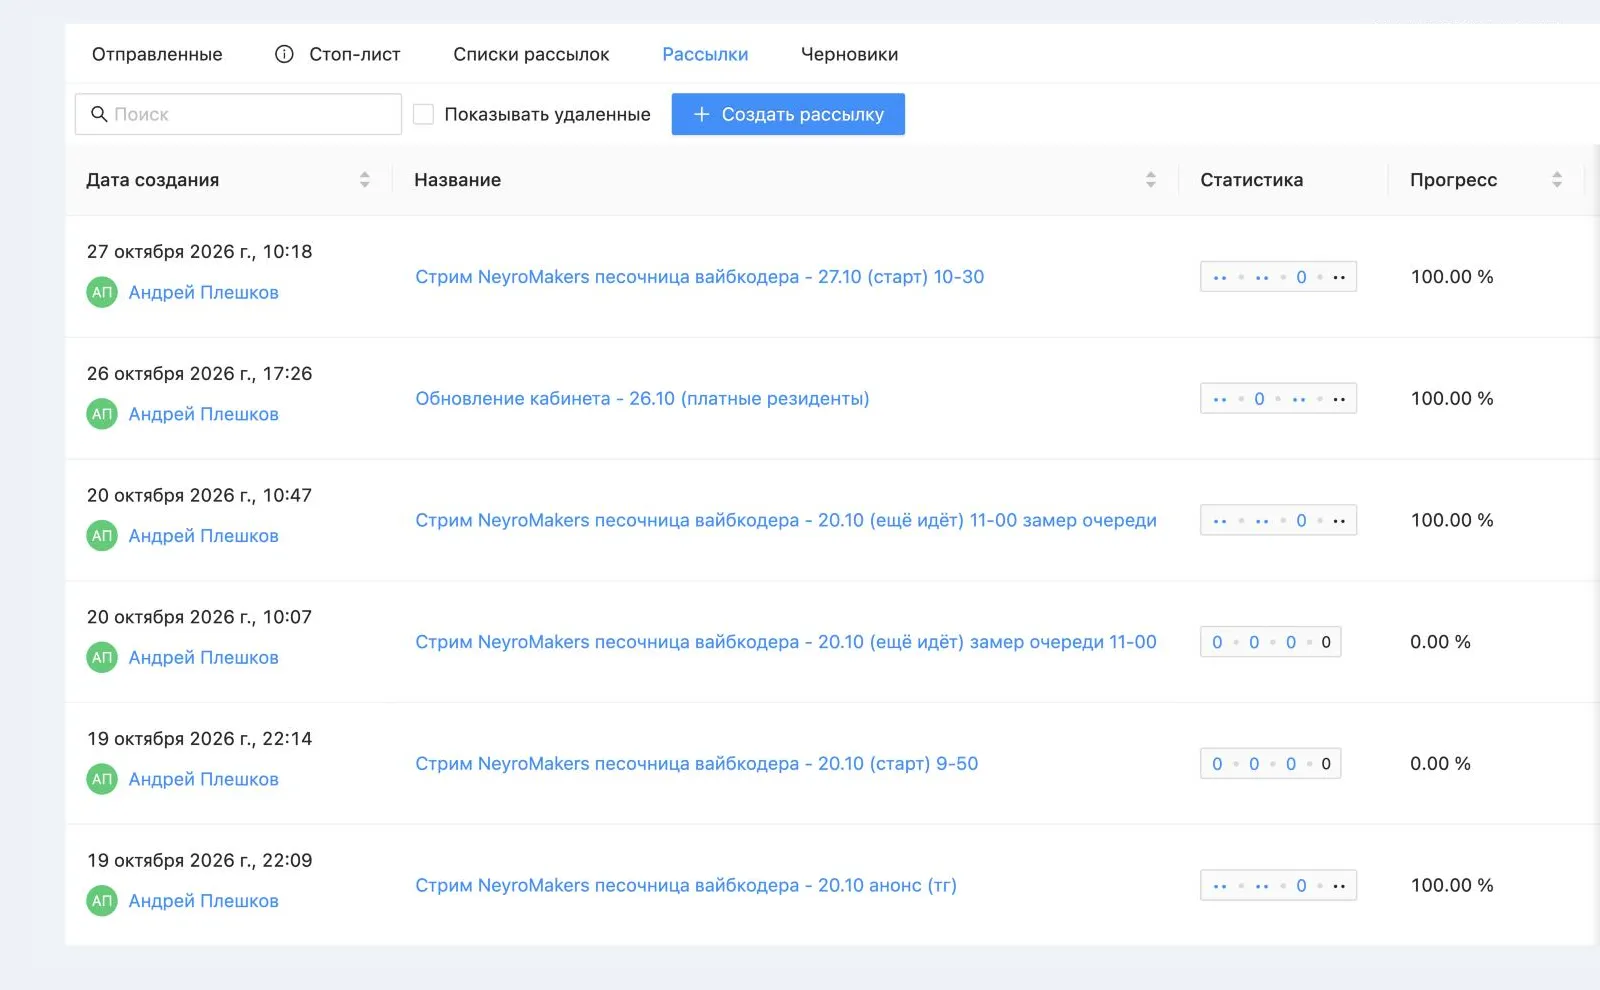The width and height of the screenshot is (1600, 990).
Task: Sort by Название column arrows
Action: (x=1151, y=180)
